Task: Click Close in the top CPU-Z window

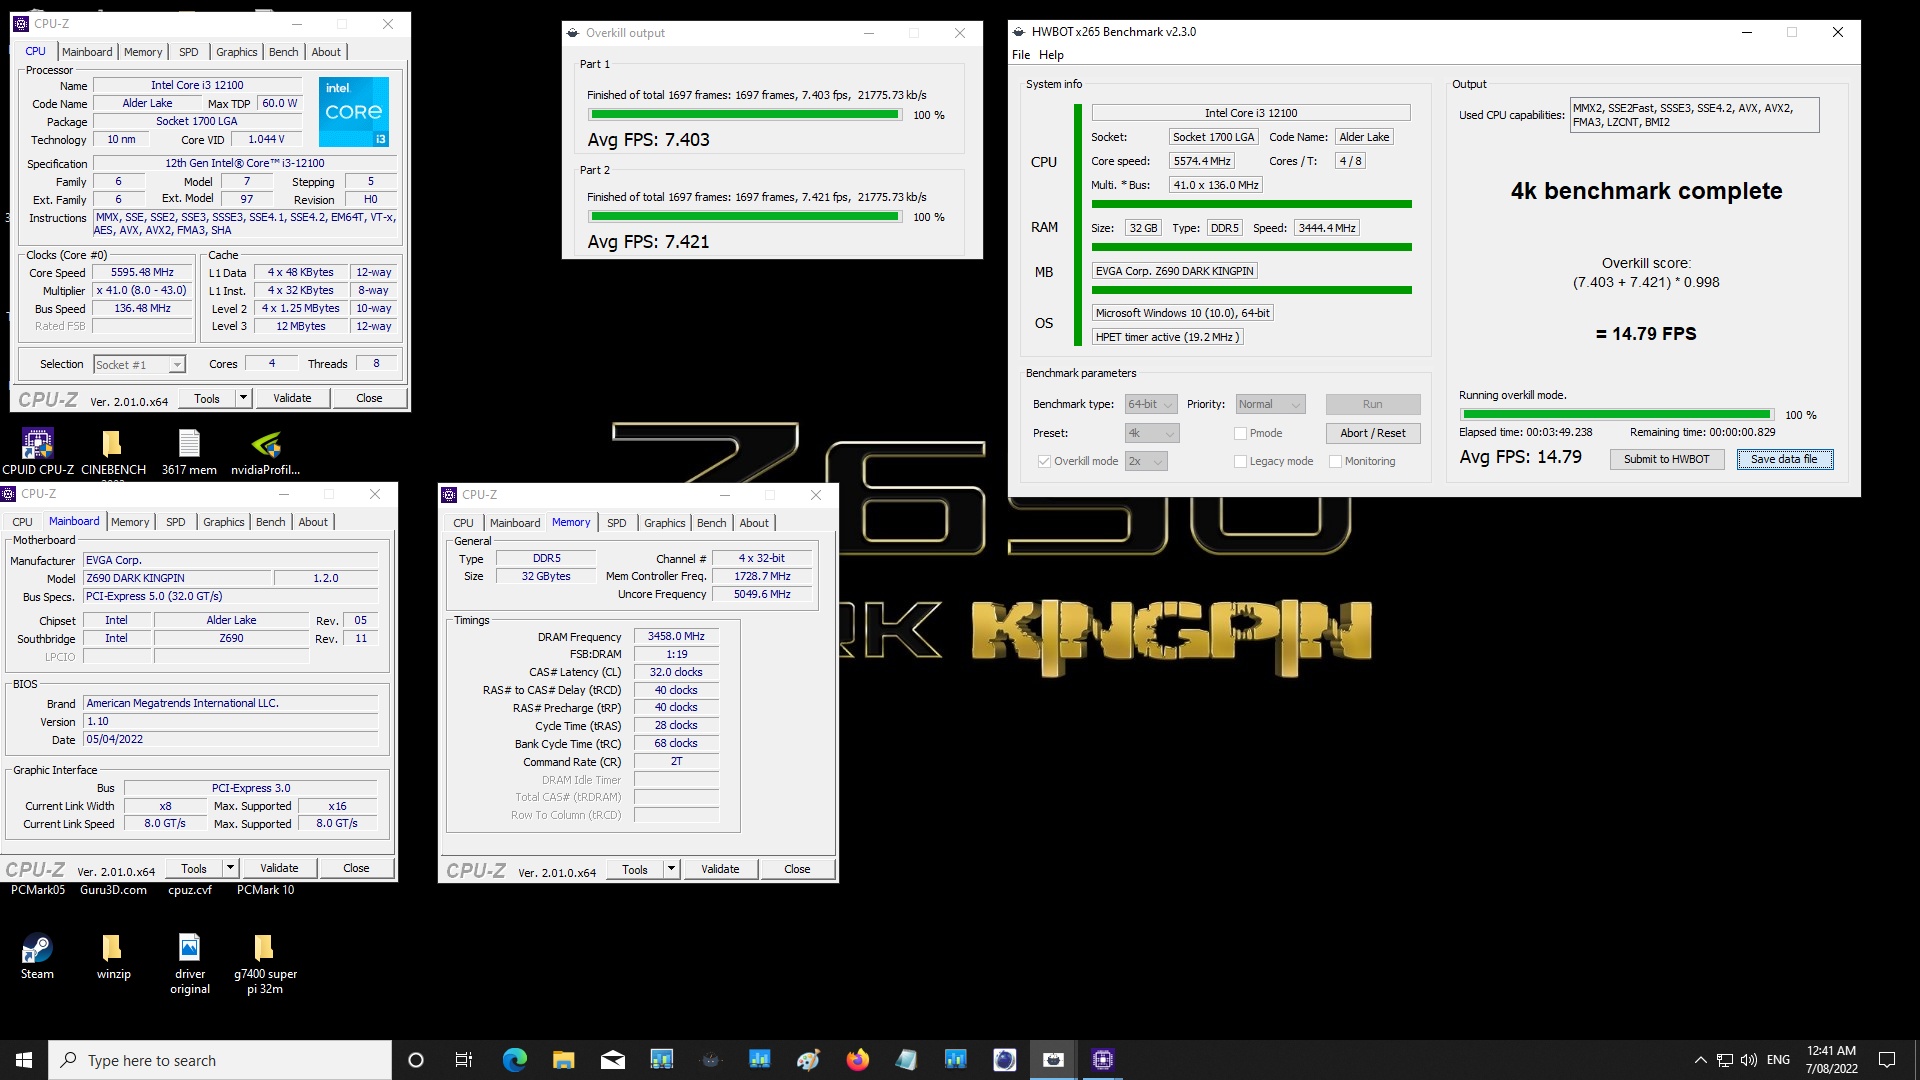Action: coord(369,398)
